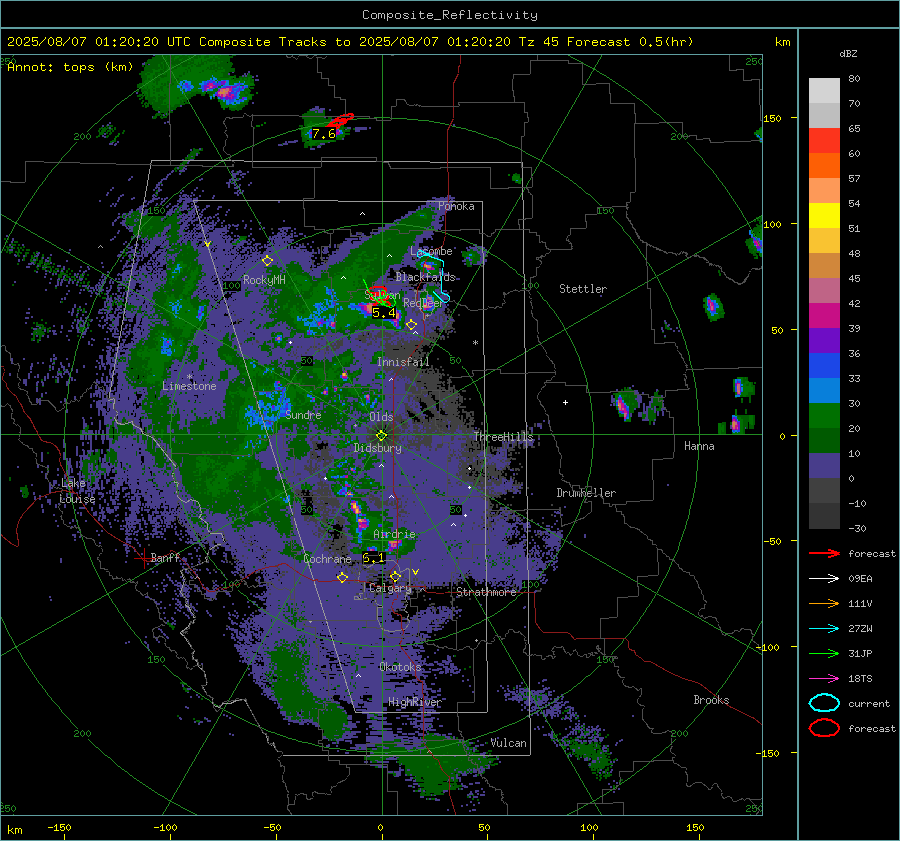Click the Lacombe town label
The height and width of the screenshot is (841, 900).
click(x=431, y=251)
